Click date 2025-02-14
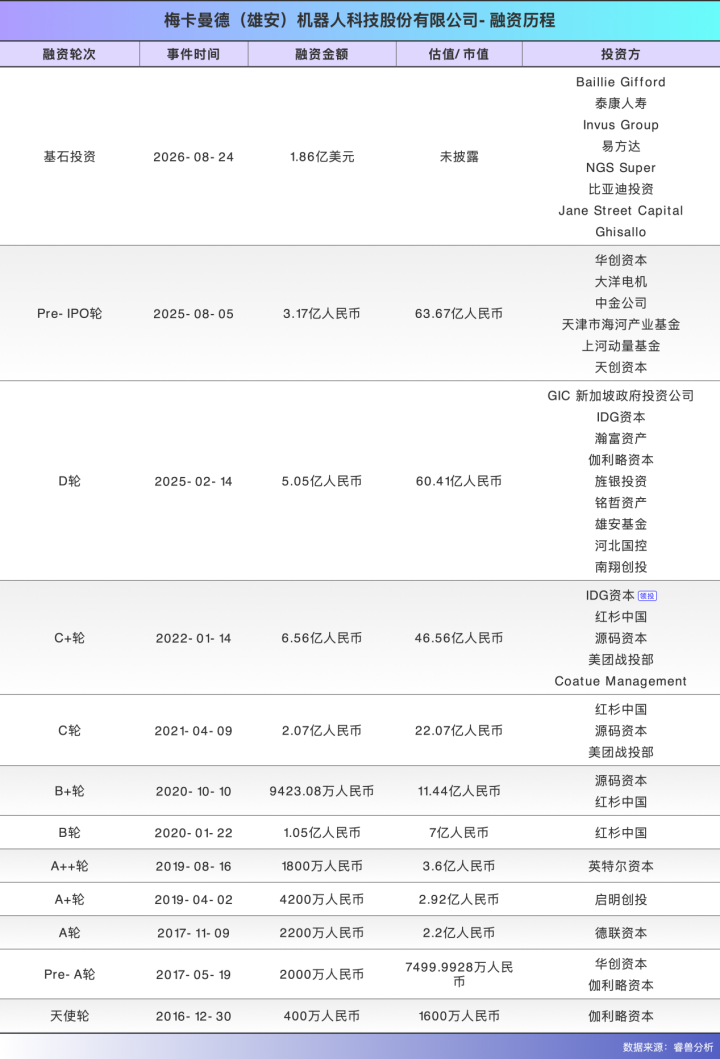Screen dimensions: 720x1059 [x=193, y=481]
